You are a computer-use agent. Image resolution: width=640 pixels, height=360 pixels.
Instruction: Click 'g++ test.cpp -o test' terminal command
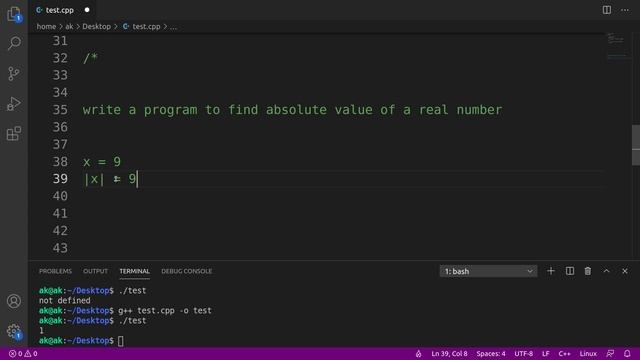[165, 311]
